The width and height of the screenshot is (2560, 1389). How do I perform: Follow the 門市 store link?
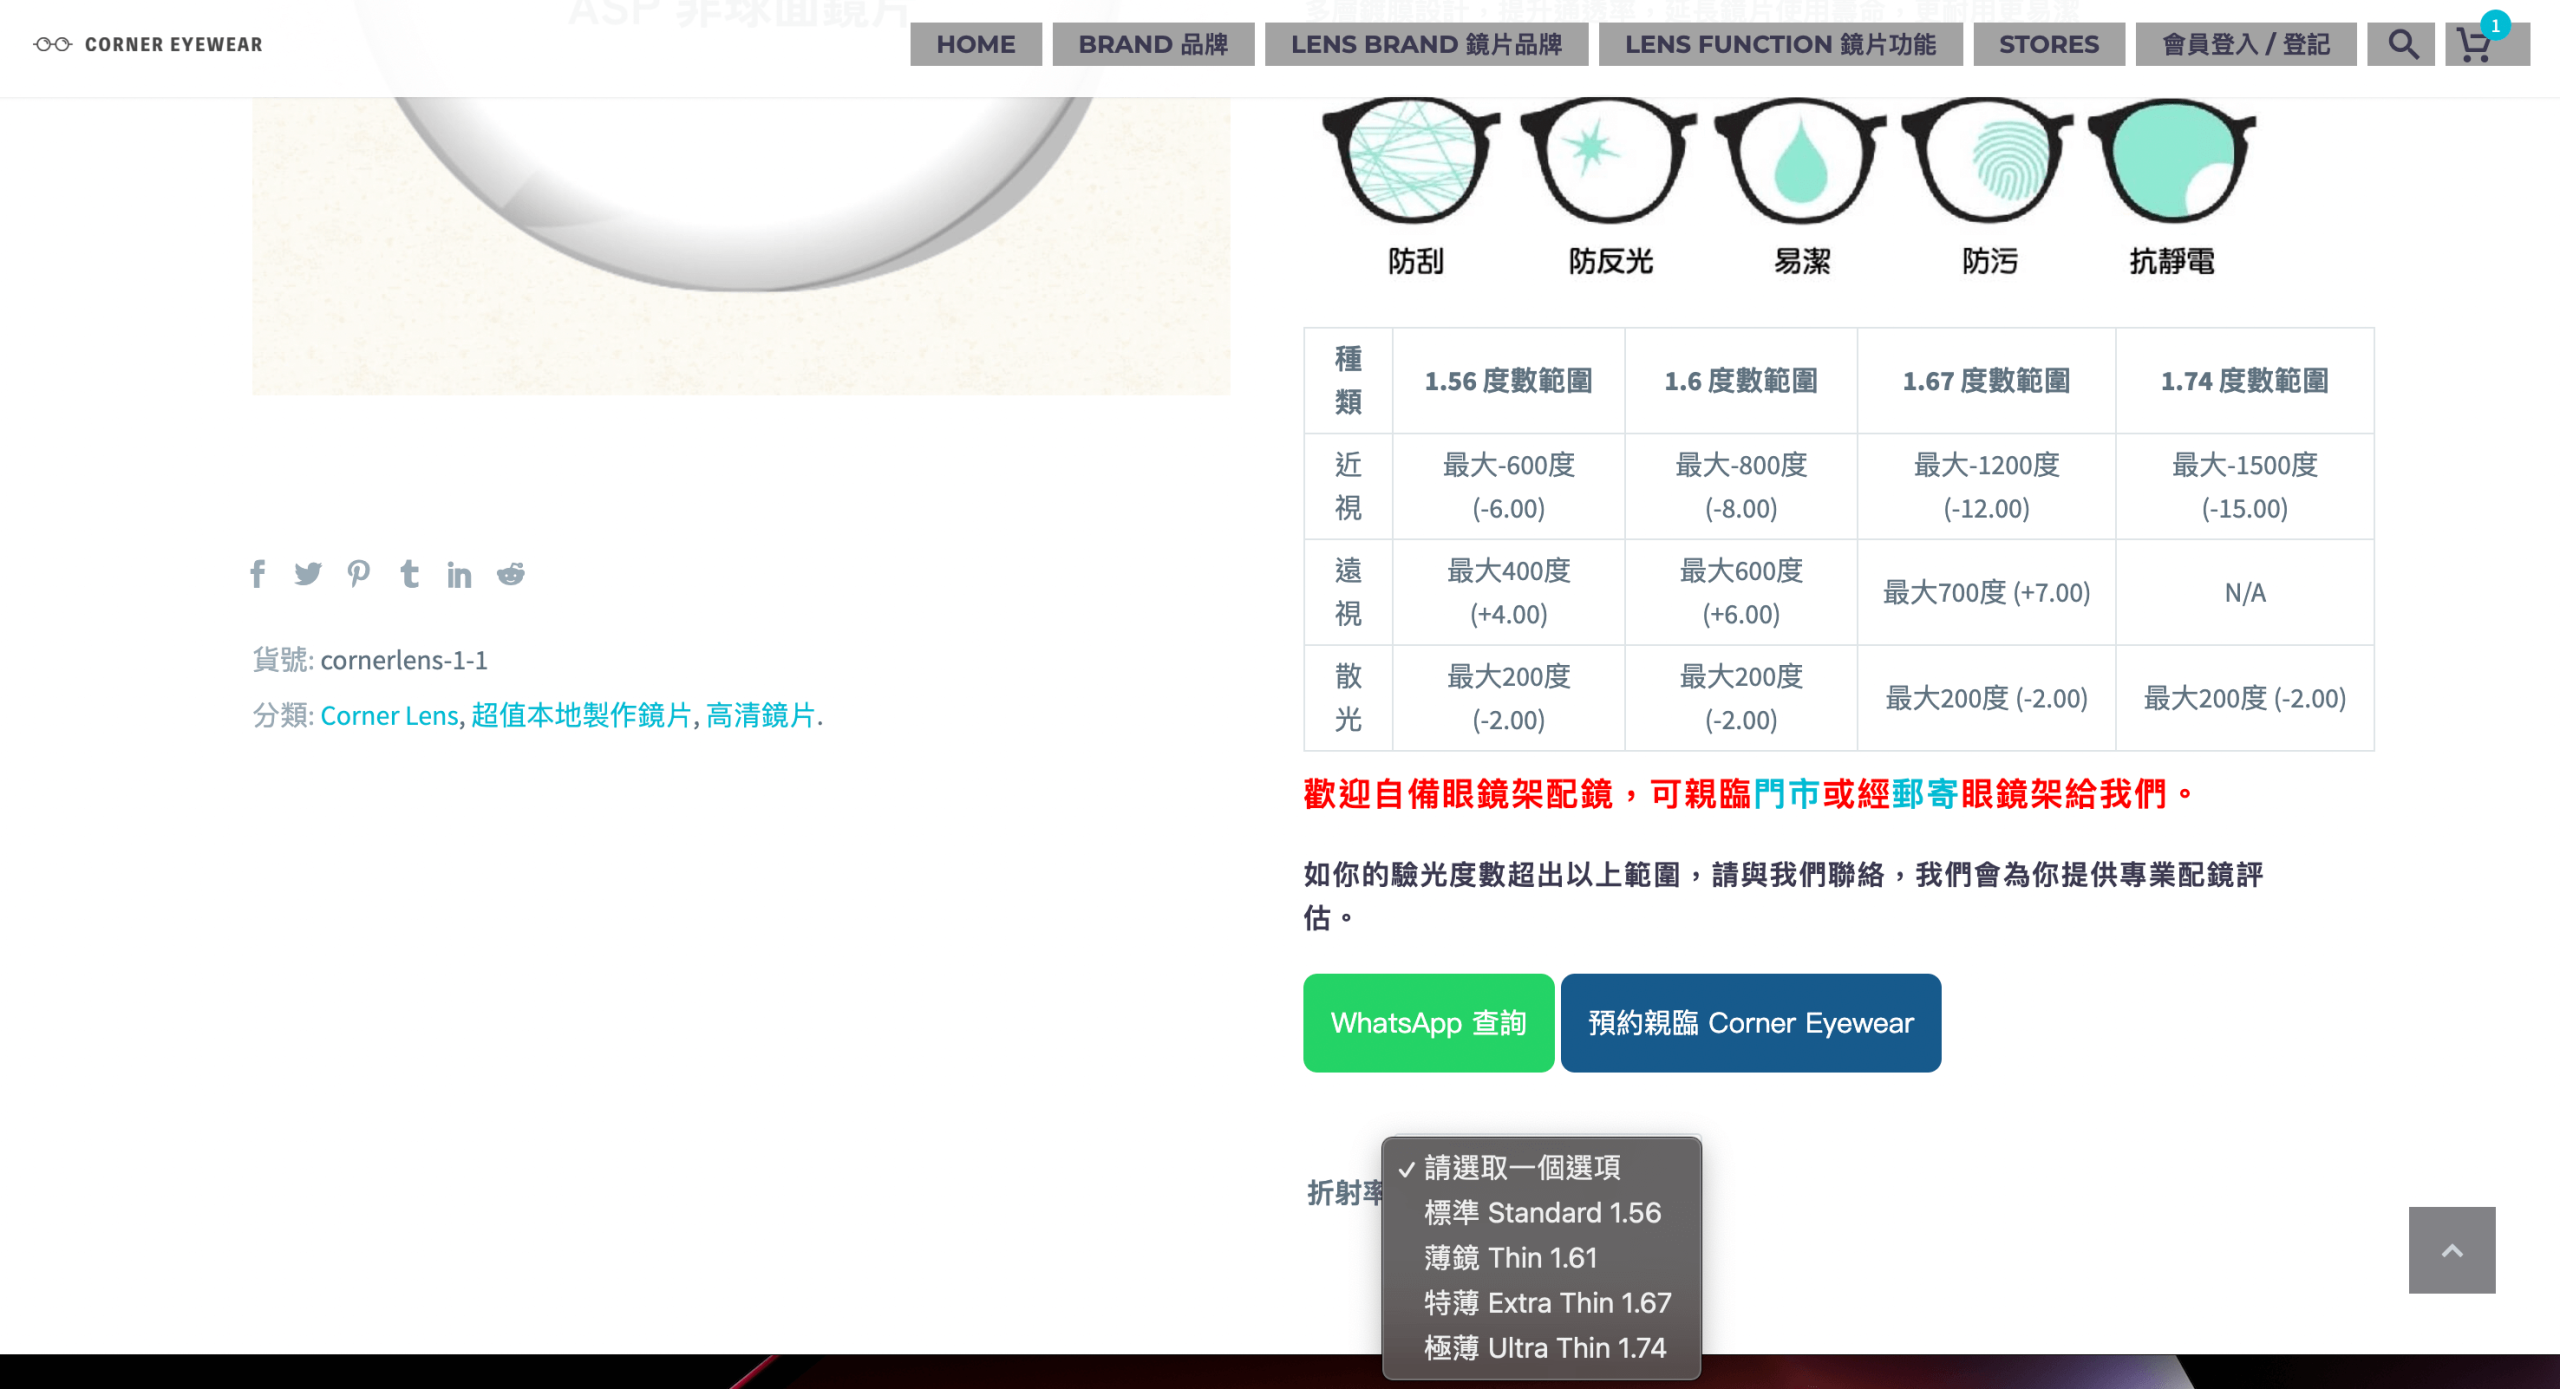pos(1787,794)
